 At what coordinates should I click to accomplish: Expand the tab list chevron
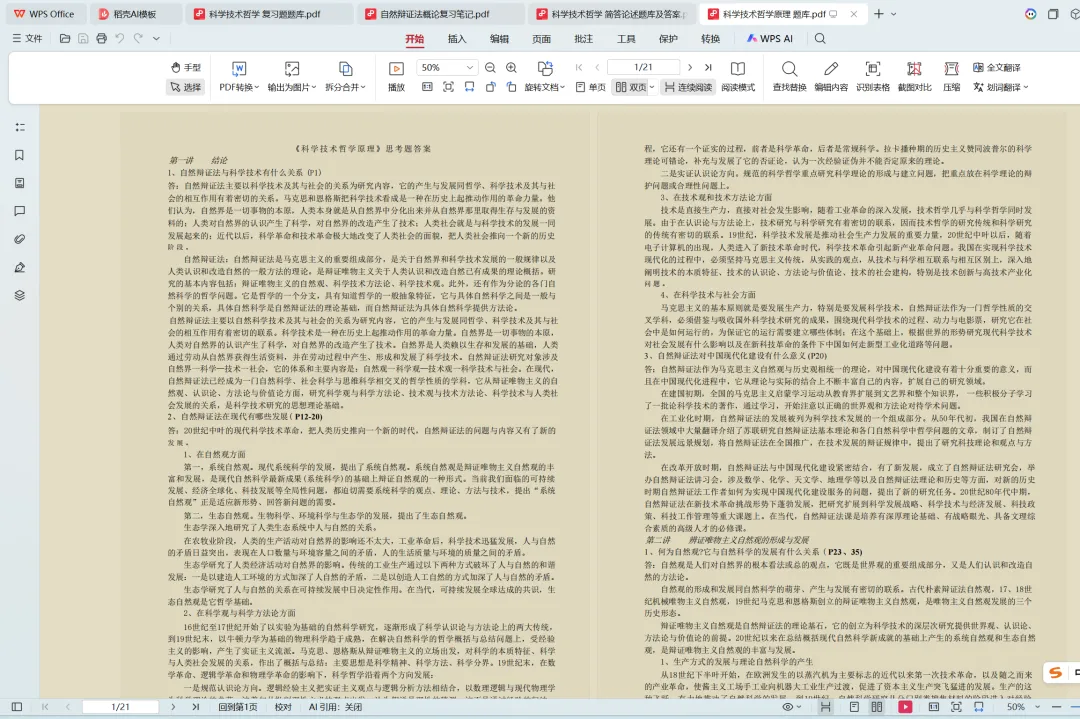tap(893, 14)
